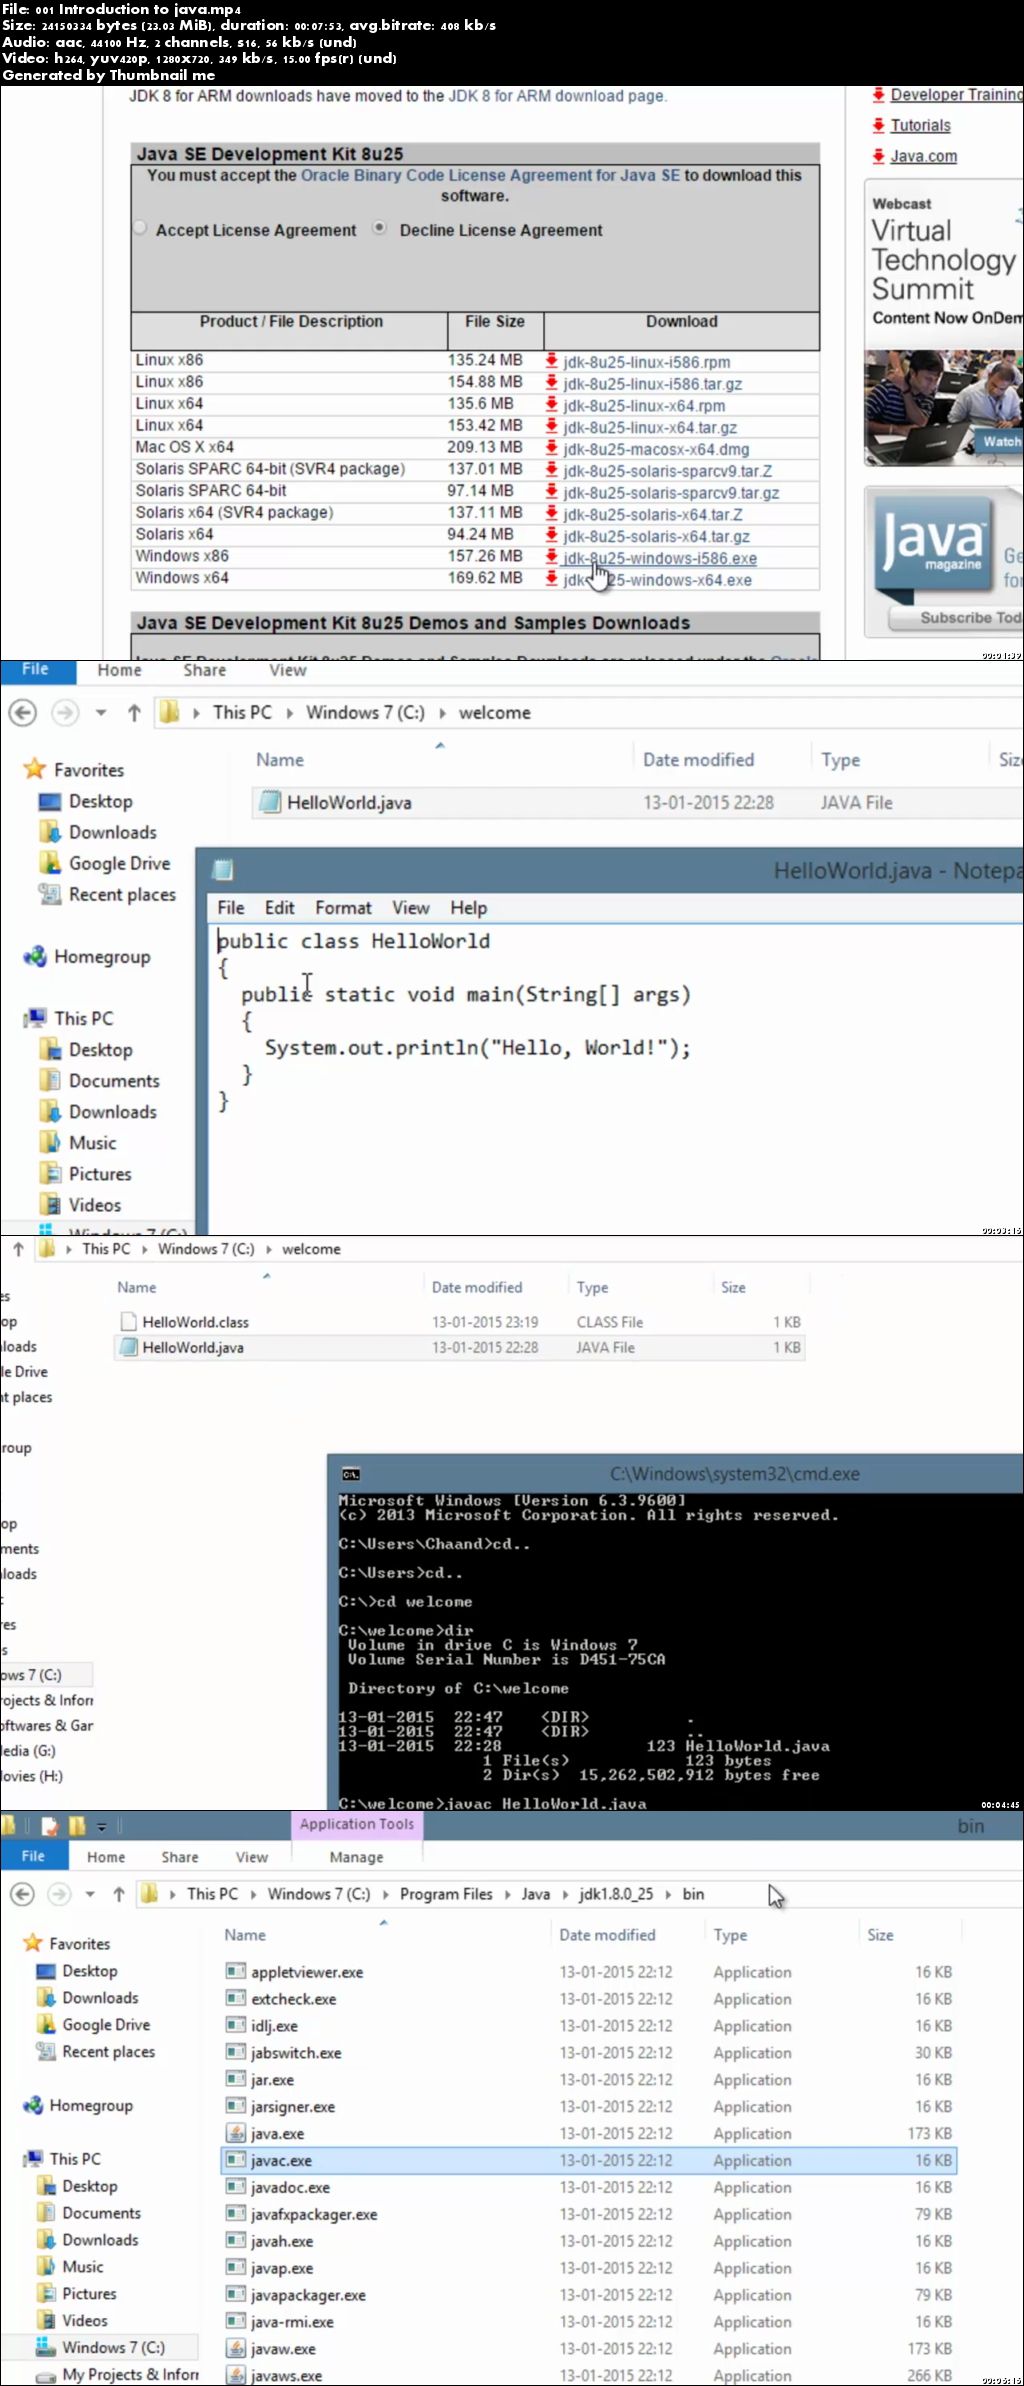Screen dimensions: 1024x2386
Task: Click jdk-8u25-windows-x64.exe download link
Action: tap(657, 580)
